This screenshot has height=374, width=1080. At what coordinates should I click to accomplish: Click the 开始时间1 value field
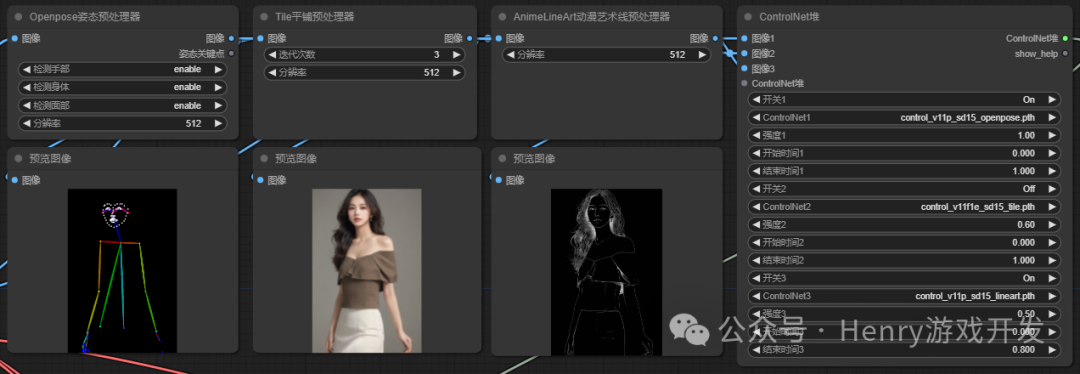(904, 153)
